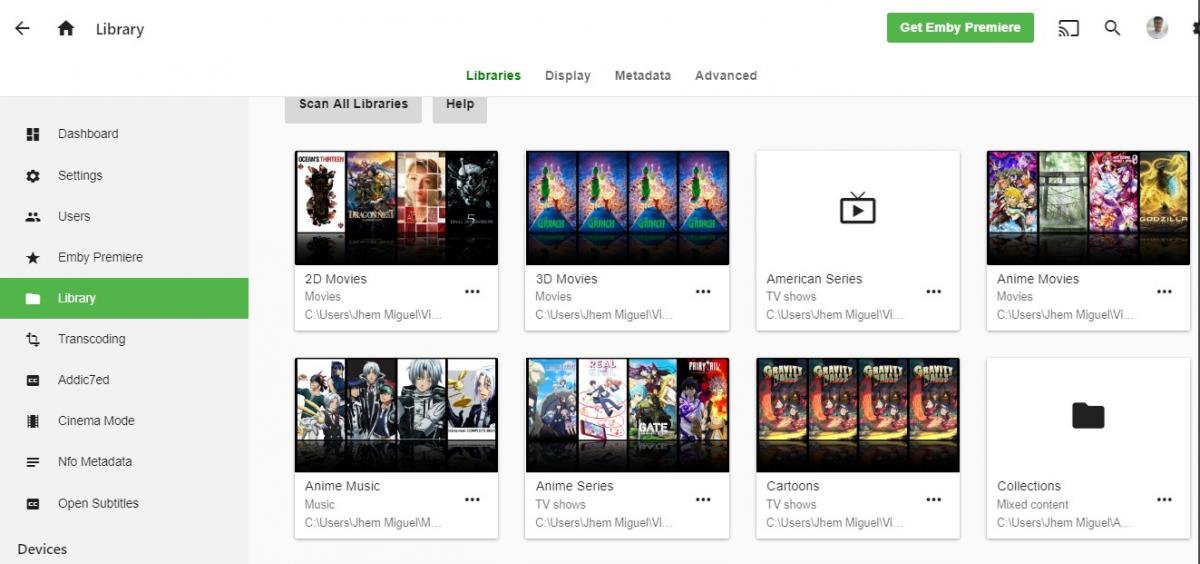Click the Transcoding icon in sidebar
Image resolution: width=1200 pixels, height=564 pixels.
click(x=33, y=340)
